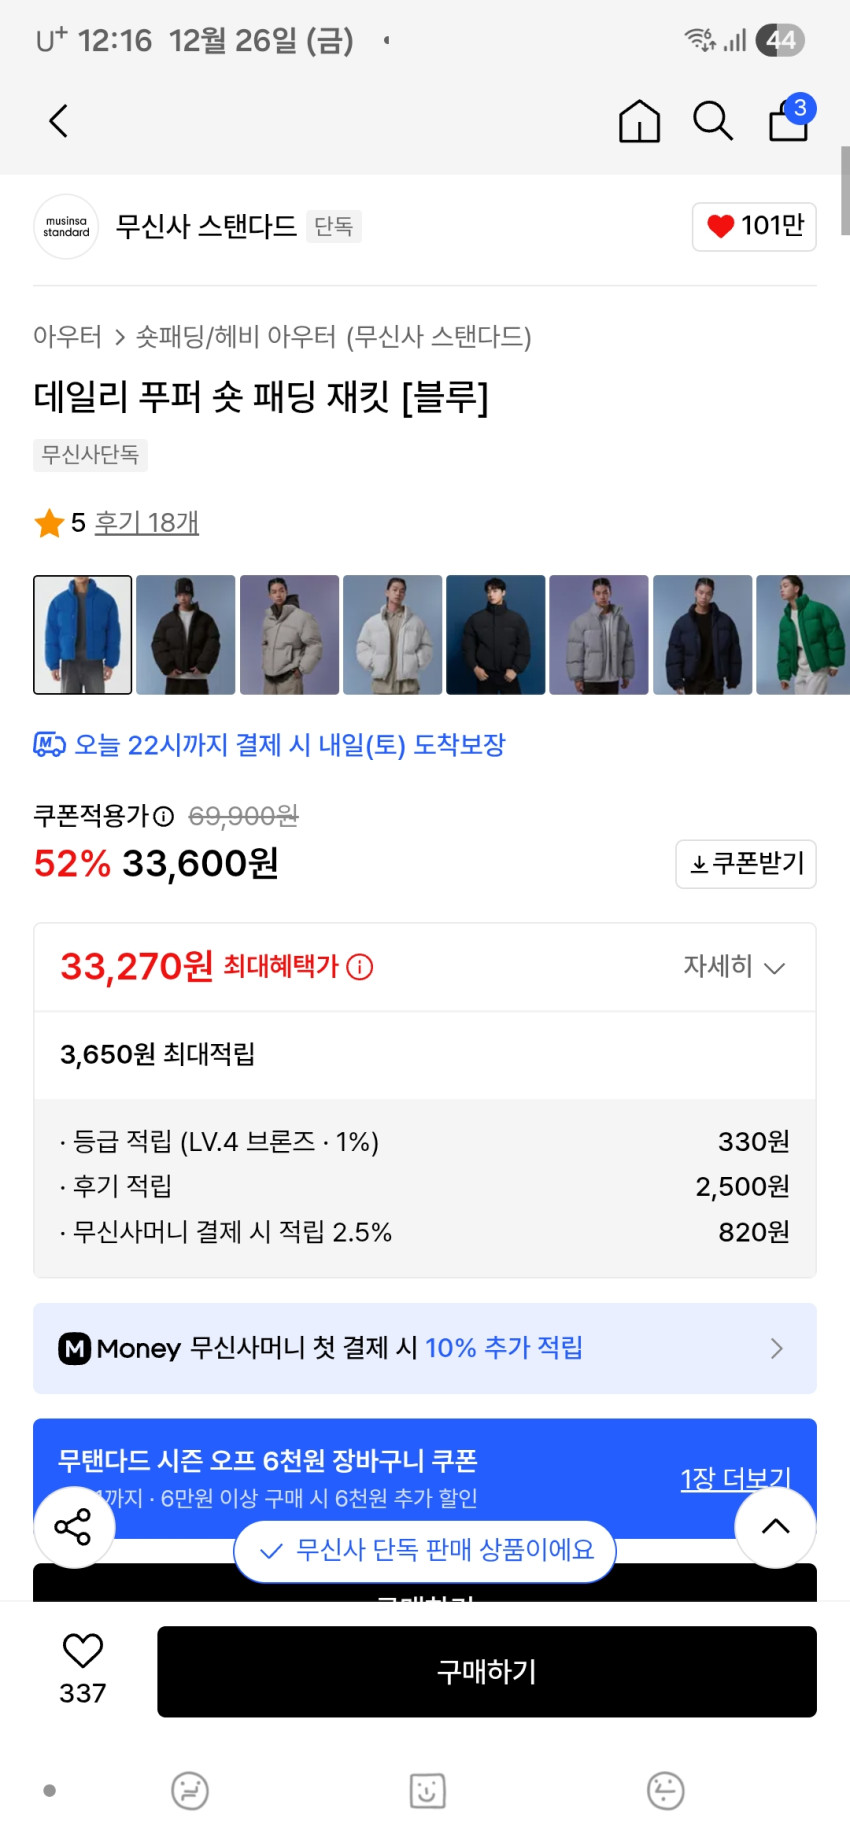Expand 자세히 benefit price details
The height and width of the screenshot is (1841, 850).
[x=734, y=967]
